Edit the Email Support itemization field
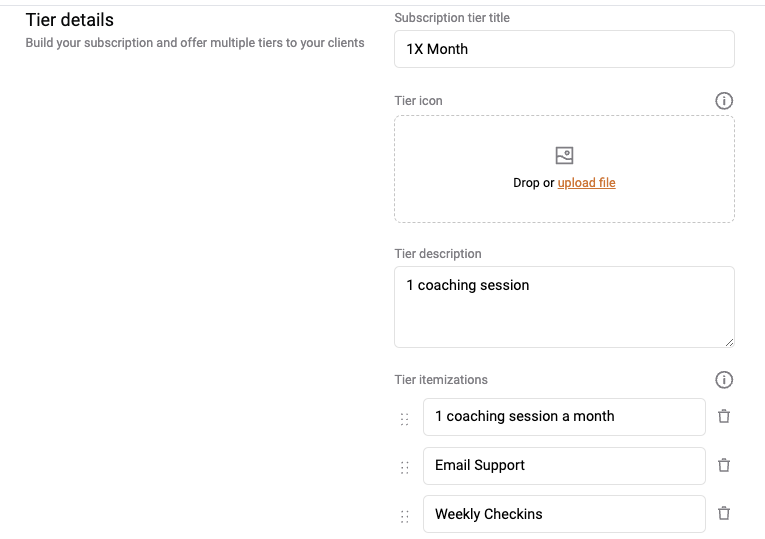The image size is (765, 539). click(564, 466)
